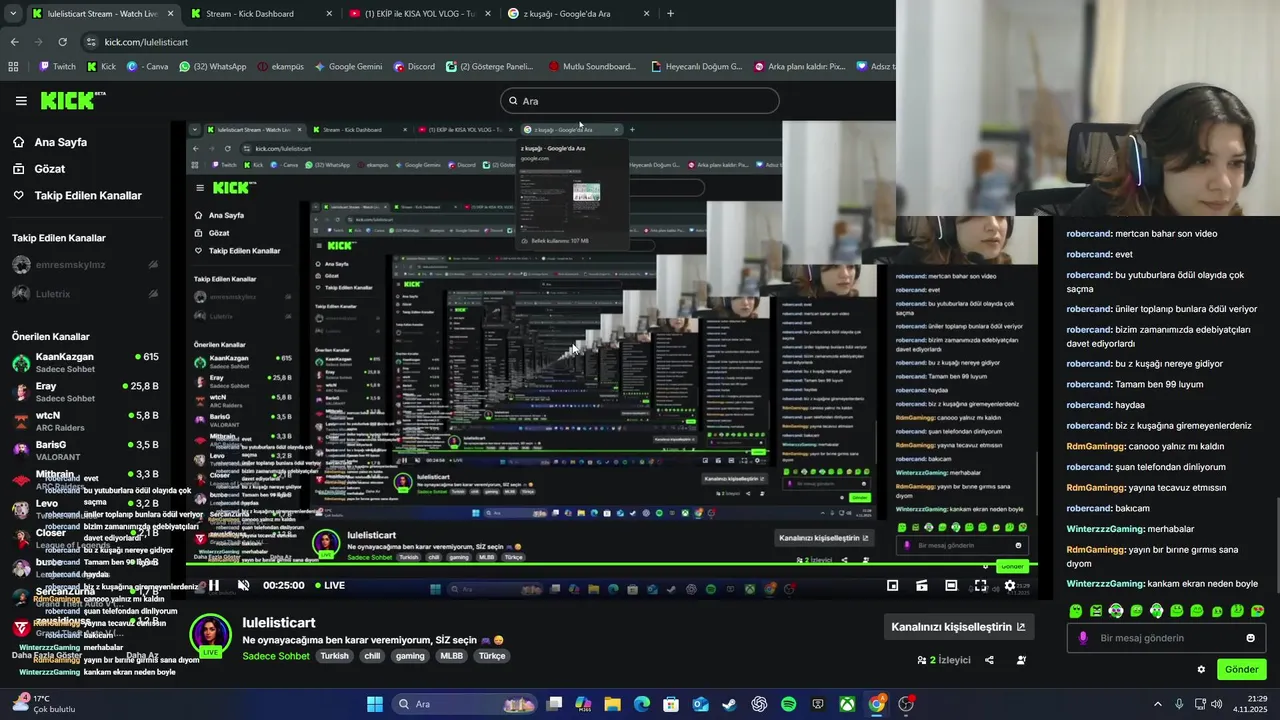Select the MLBB stream tag

pos(451,656)
